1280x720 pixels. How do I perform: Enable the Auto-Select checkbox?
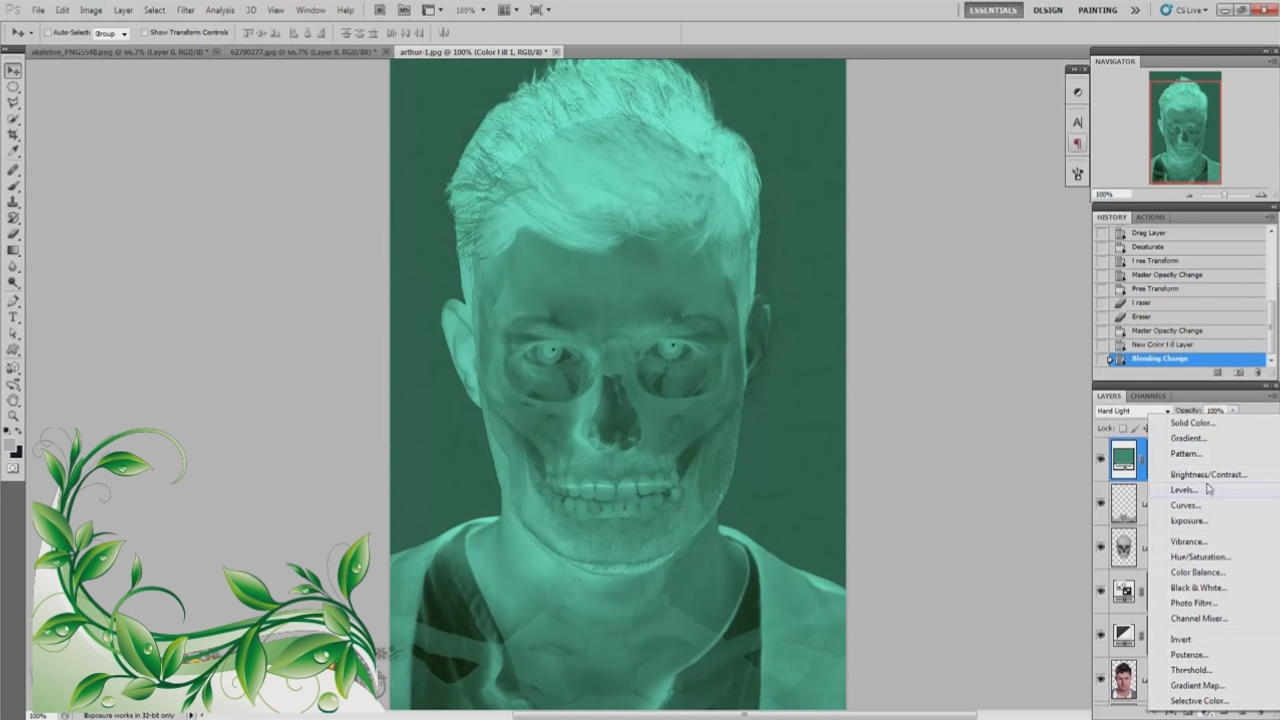click(48, 33)
